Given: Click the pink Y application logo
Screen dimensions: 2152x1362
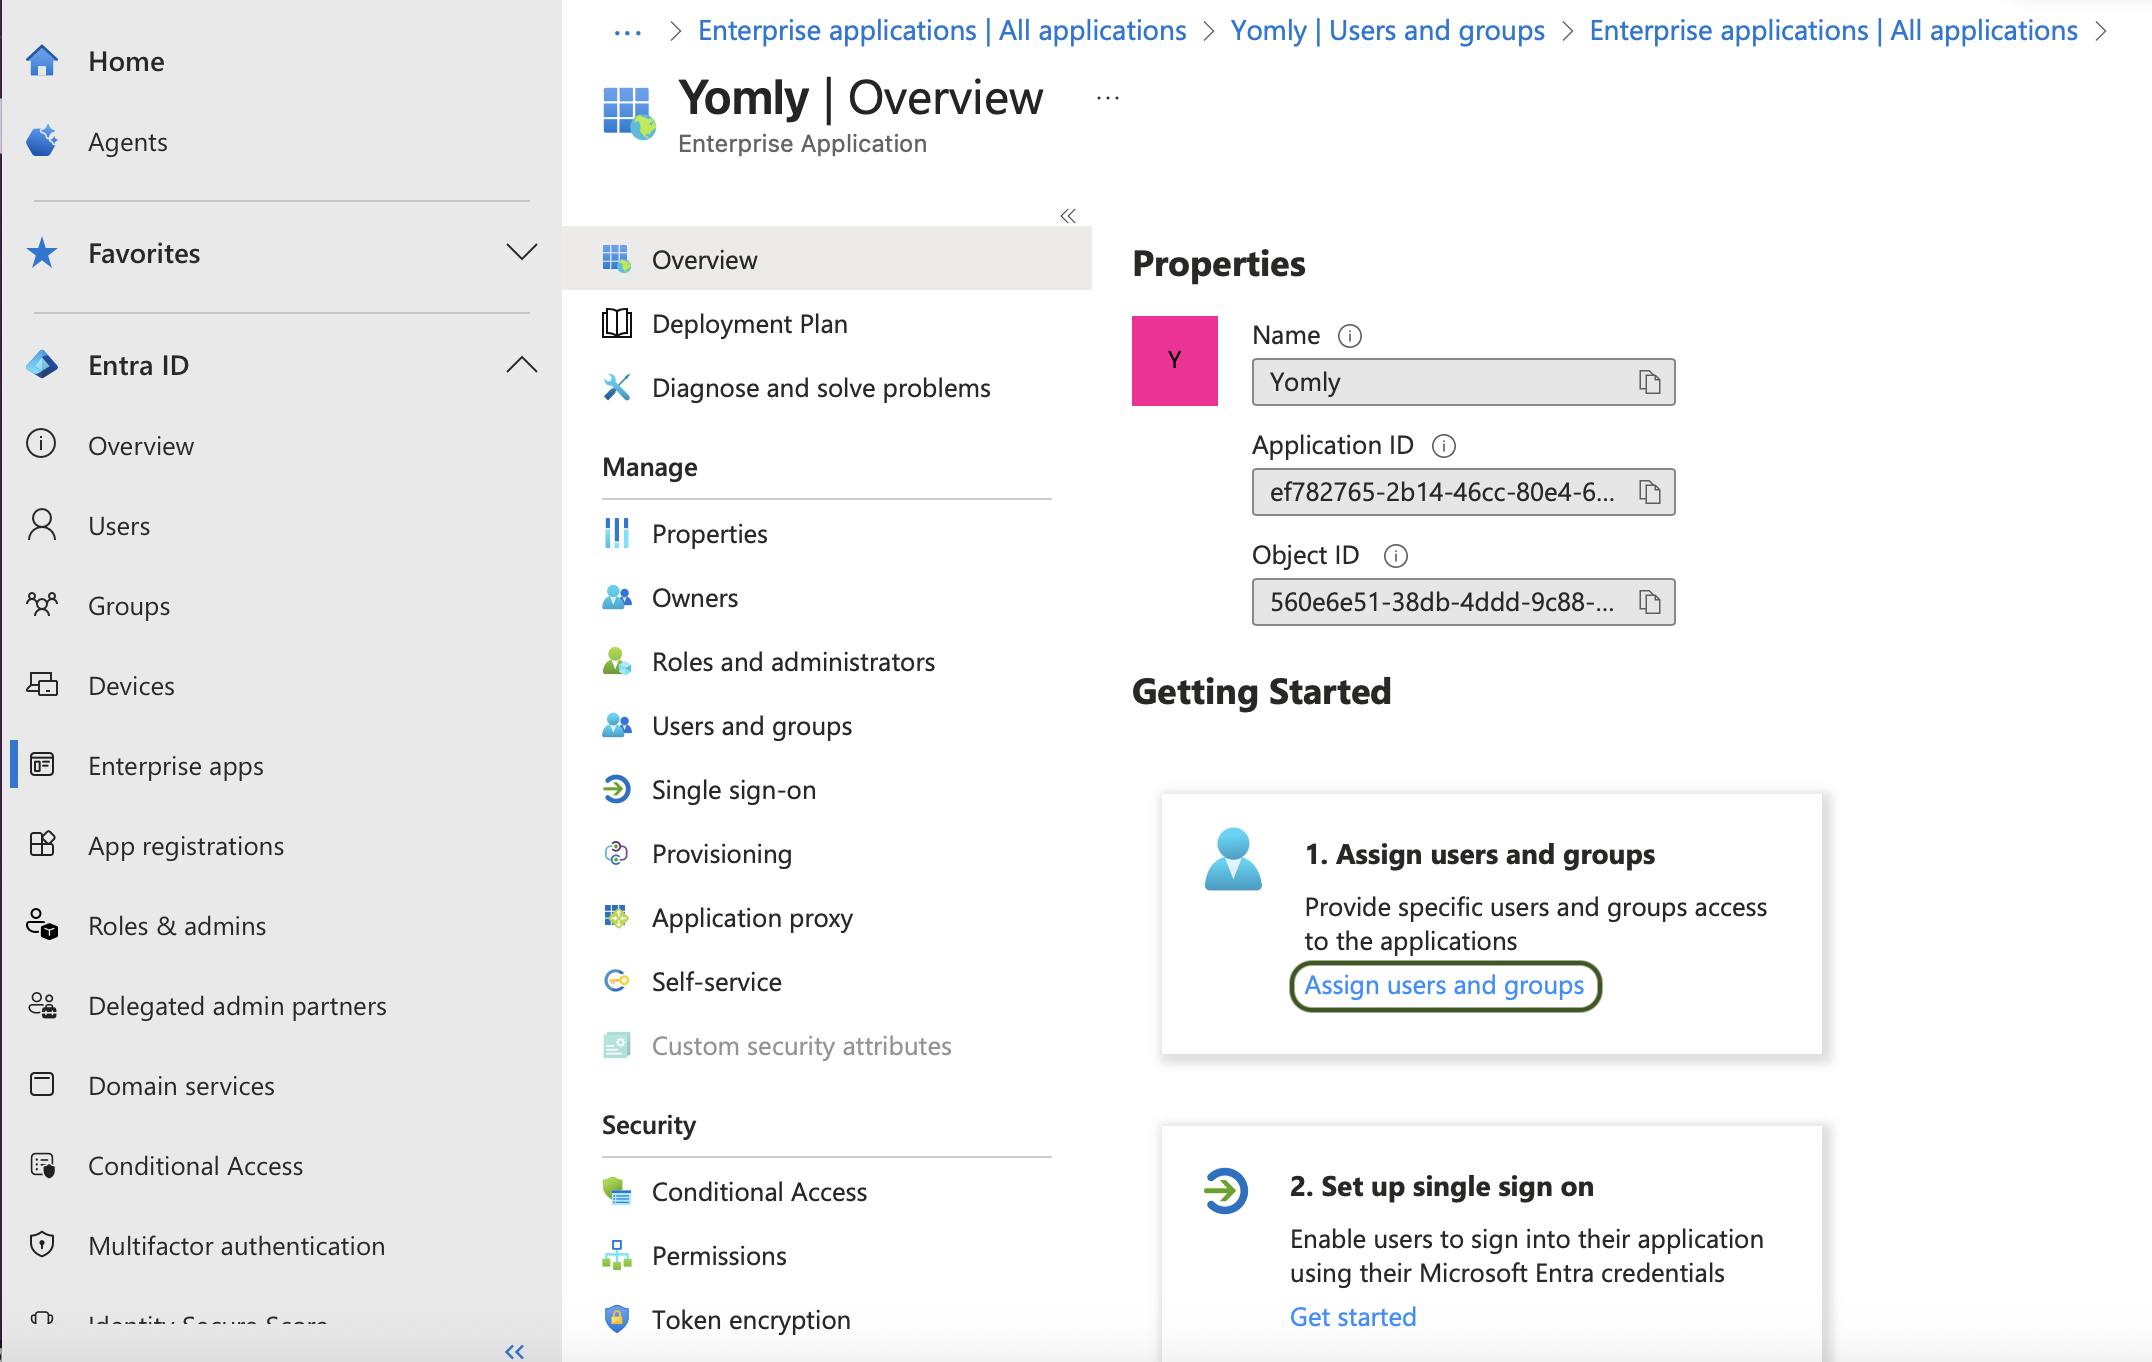Looking at the screenshot, I should click(x=1174, y=361).
